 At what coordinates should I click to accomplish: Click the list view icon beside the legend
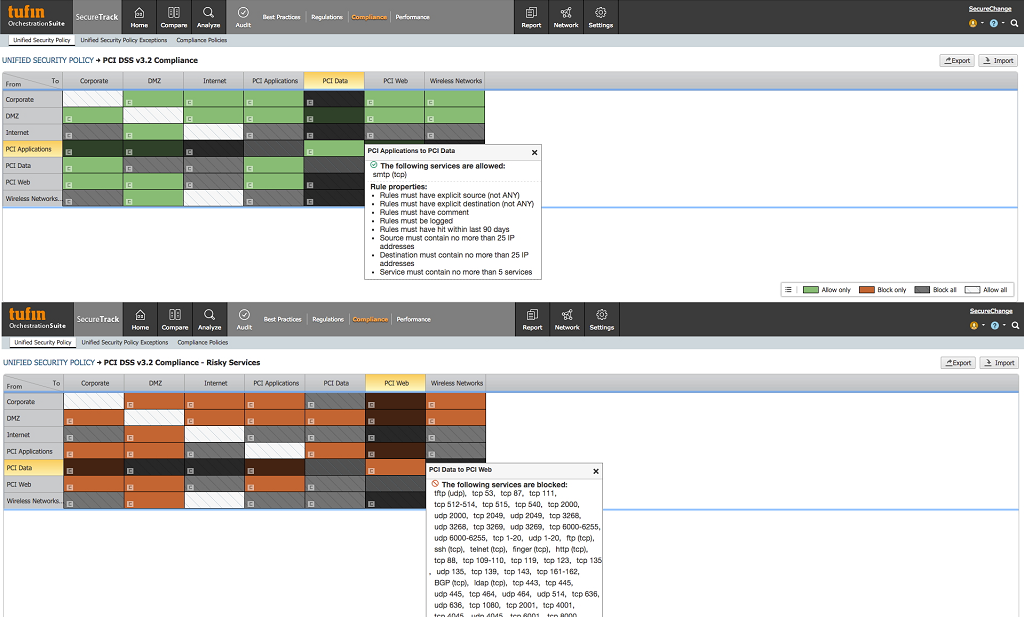pyautogui.click(x=789, y=290)
